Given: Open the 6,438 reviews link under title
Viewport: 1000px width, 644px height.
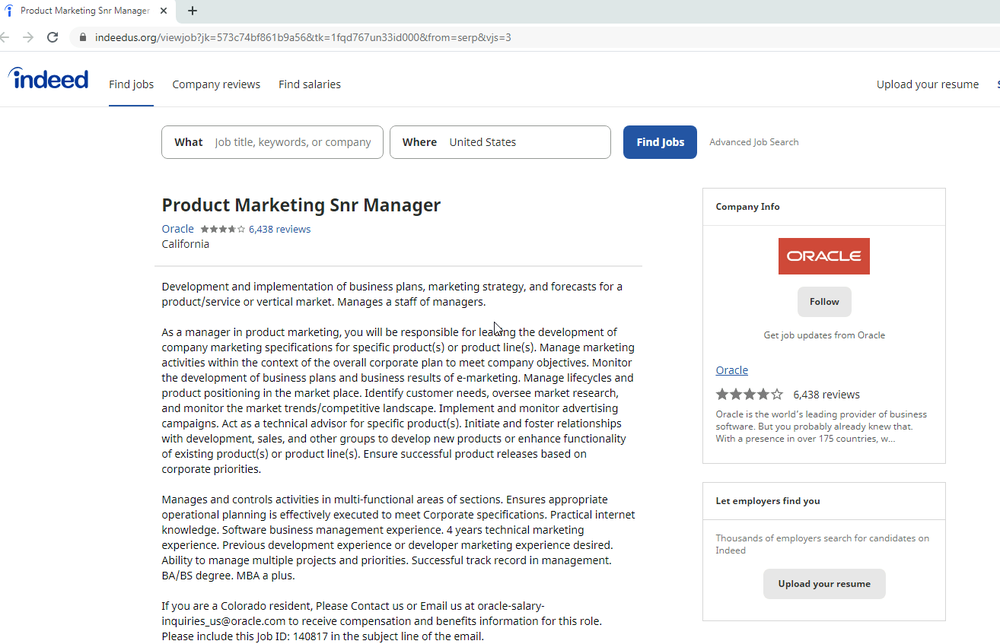Looking at the screenshot, I should click(280, 229).
